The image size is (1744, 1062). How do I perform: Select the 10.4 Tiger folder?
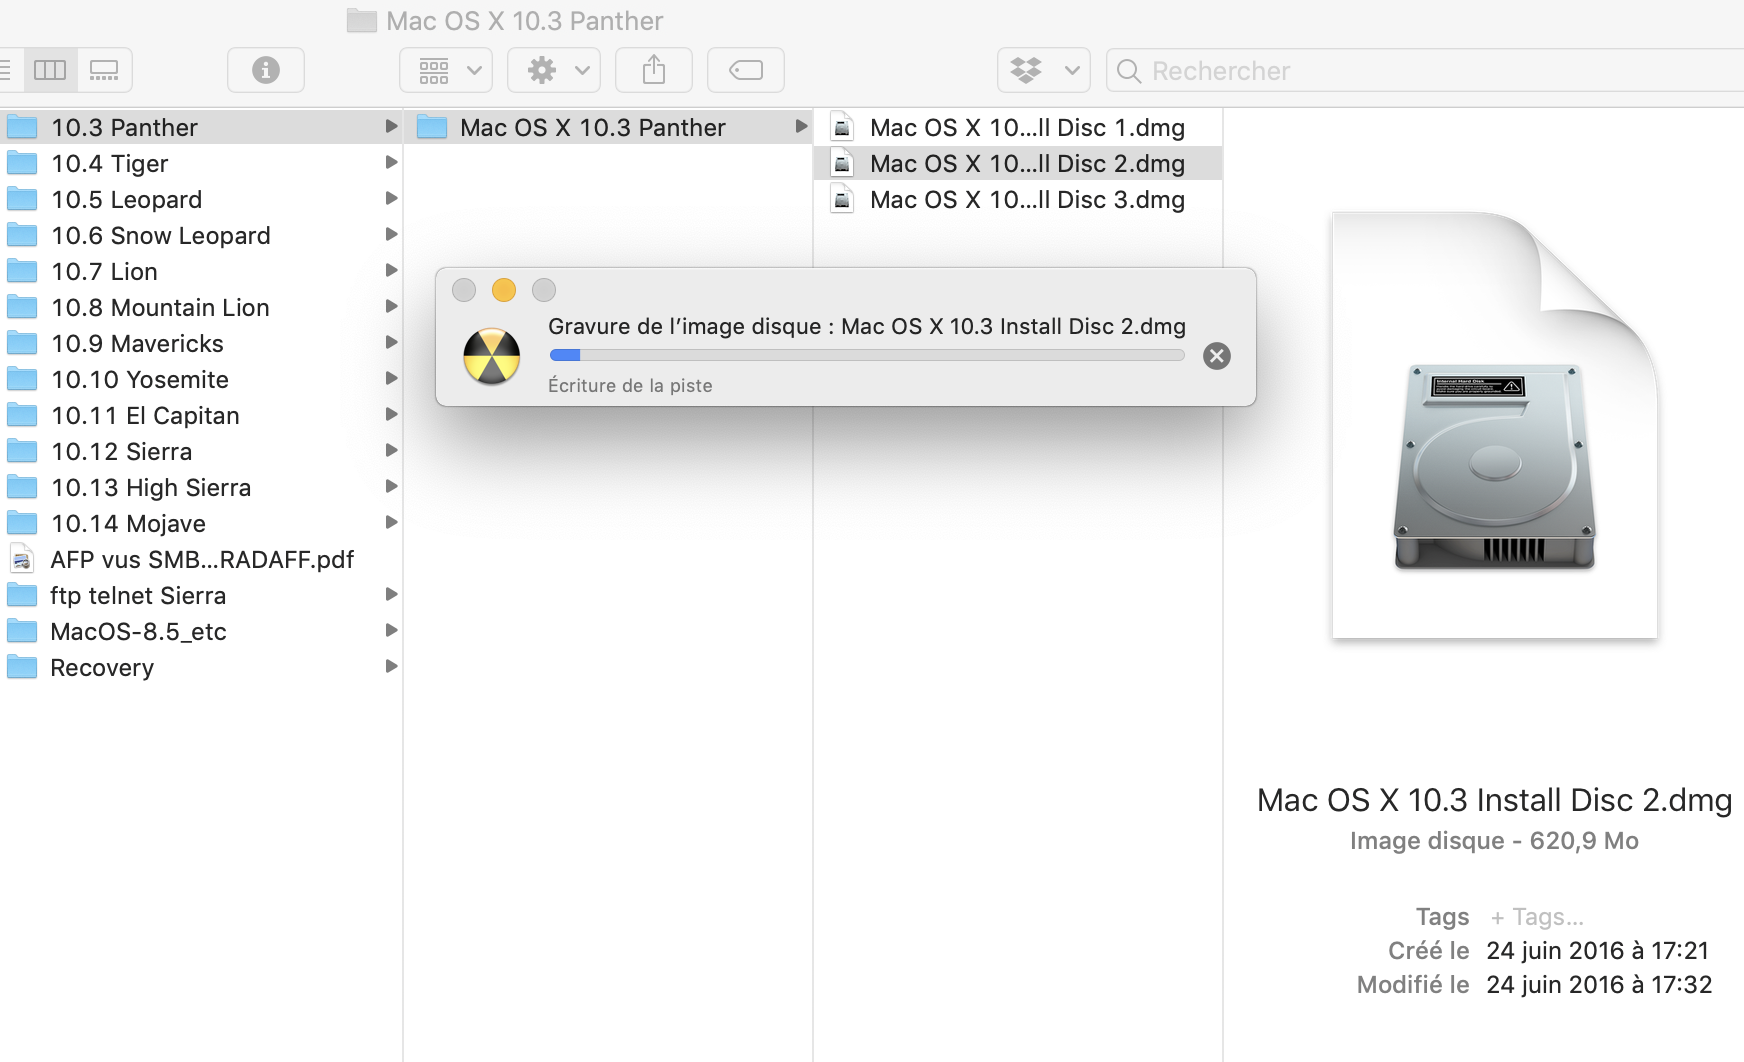201,163
